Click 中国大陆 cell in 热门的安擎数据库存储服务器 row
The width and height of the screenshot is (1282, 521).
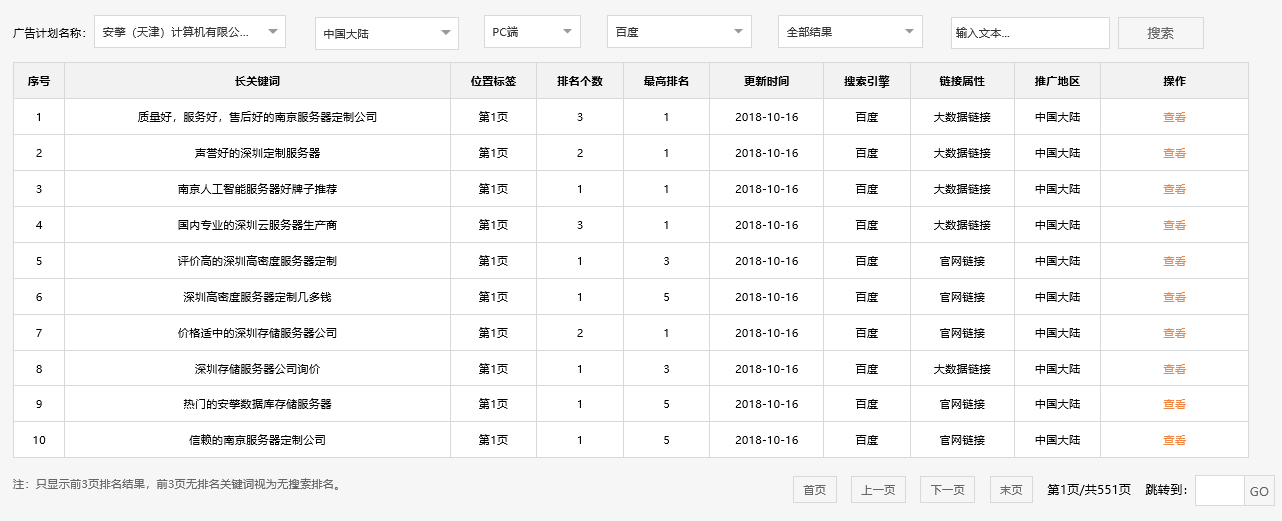pos(1057,405)
